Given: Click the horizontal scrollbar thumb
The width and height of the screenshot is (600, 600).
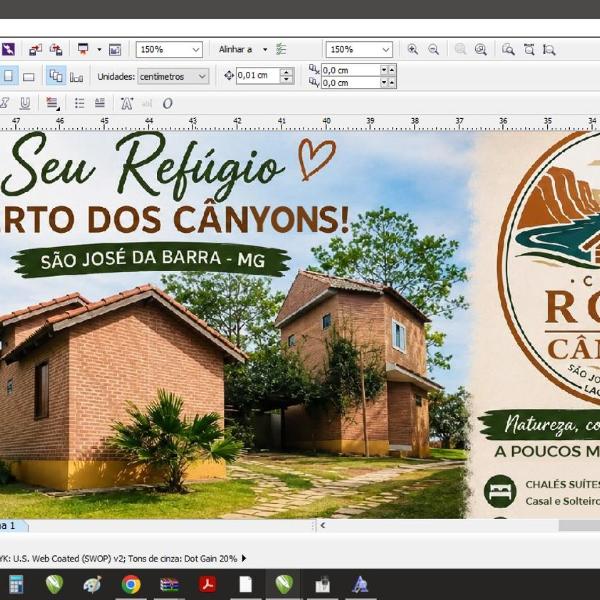Looking at the screenshot, I should (x=579, y=525).
